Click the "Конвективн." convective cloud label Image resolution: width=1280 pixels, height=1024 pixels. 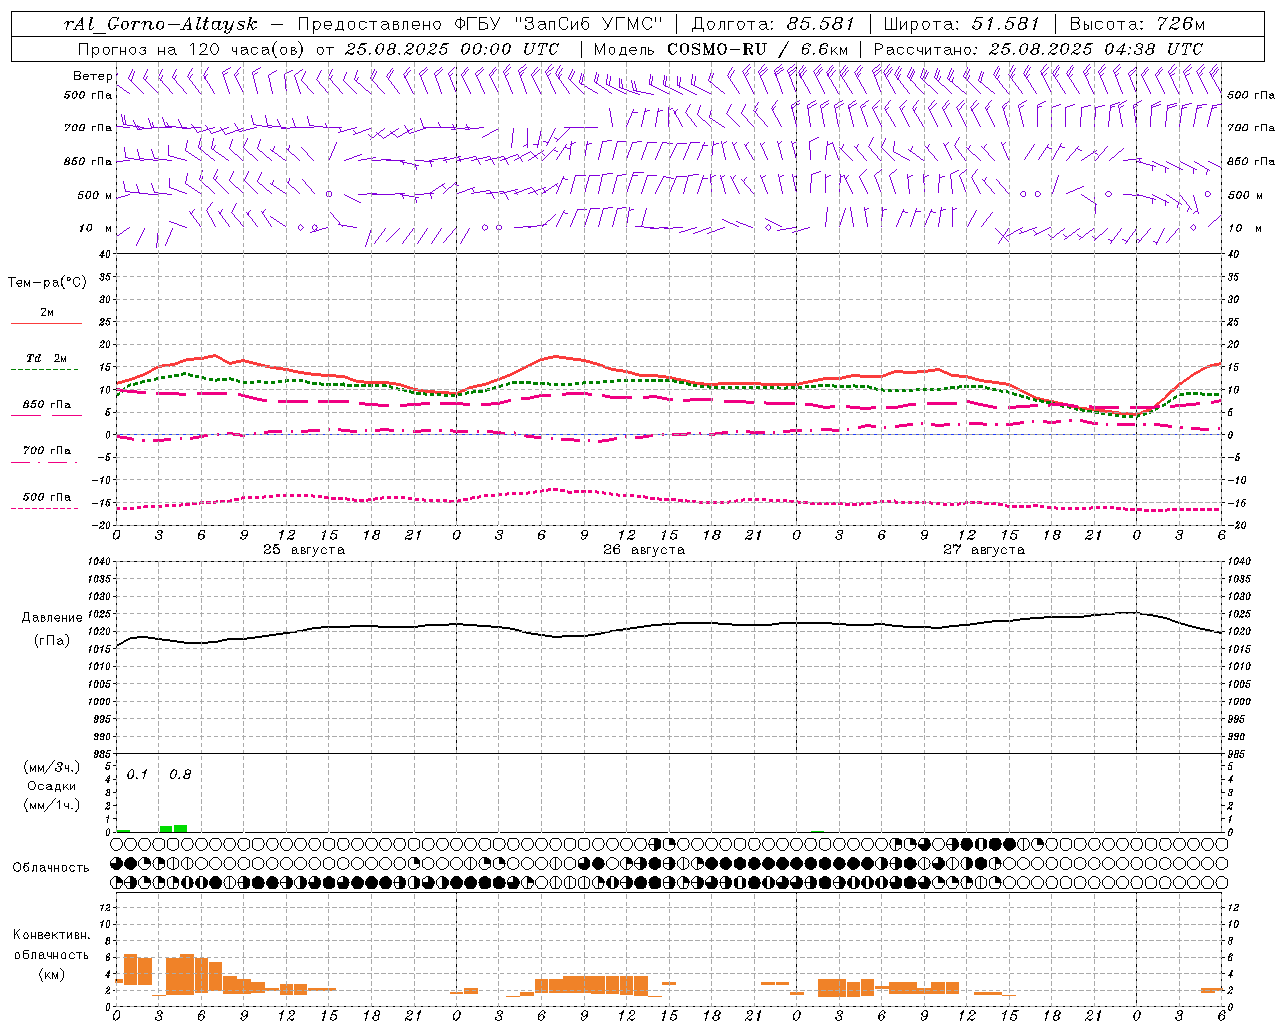click(x=52, y=935)
